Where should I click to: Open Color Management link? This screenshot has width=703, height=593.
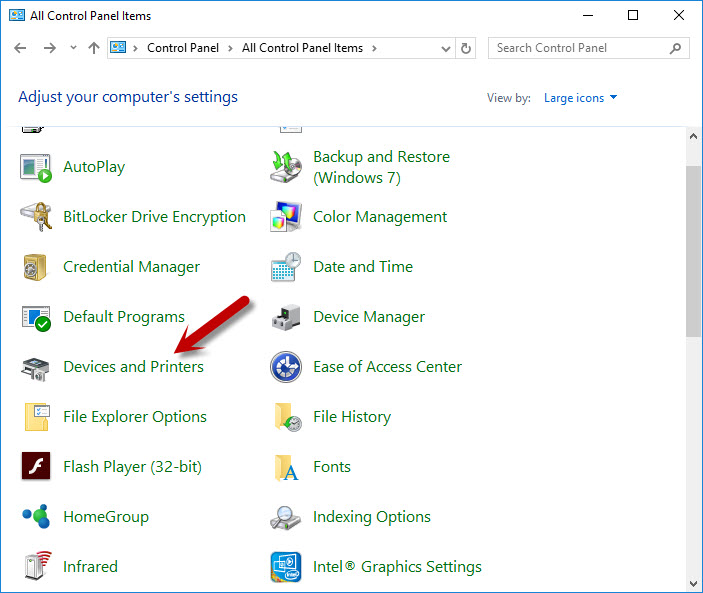[380, 217]
